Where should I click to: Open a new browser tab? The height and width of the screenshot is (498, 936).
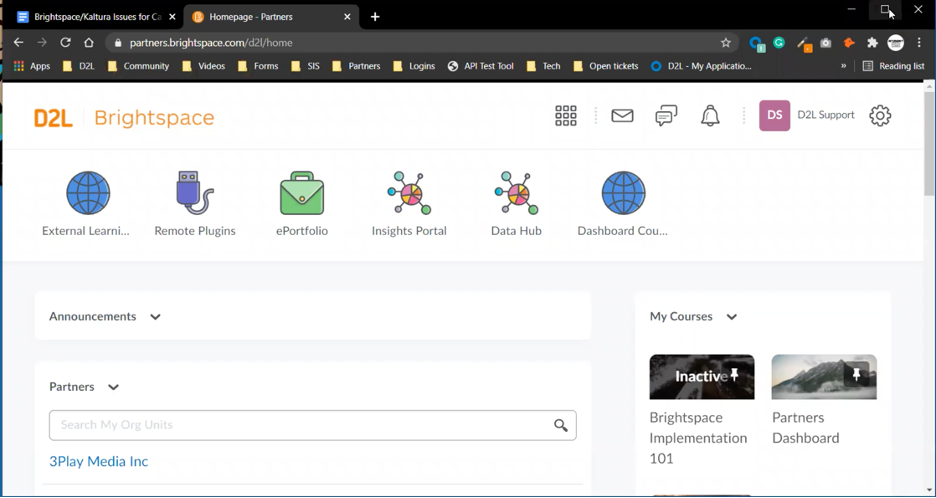tap(375, 17)
